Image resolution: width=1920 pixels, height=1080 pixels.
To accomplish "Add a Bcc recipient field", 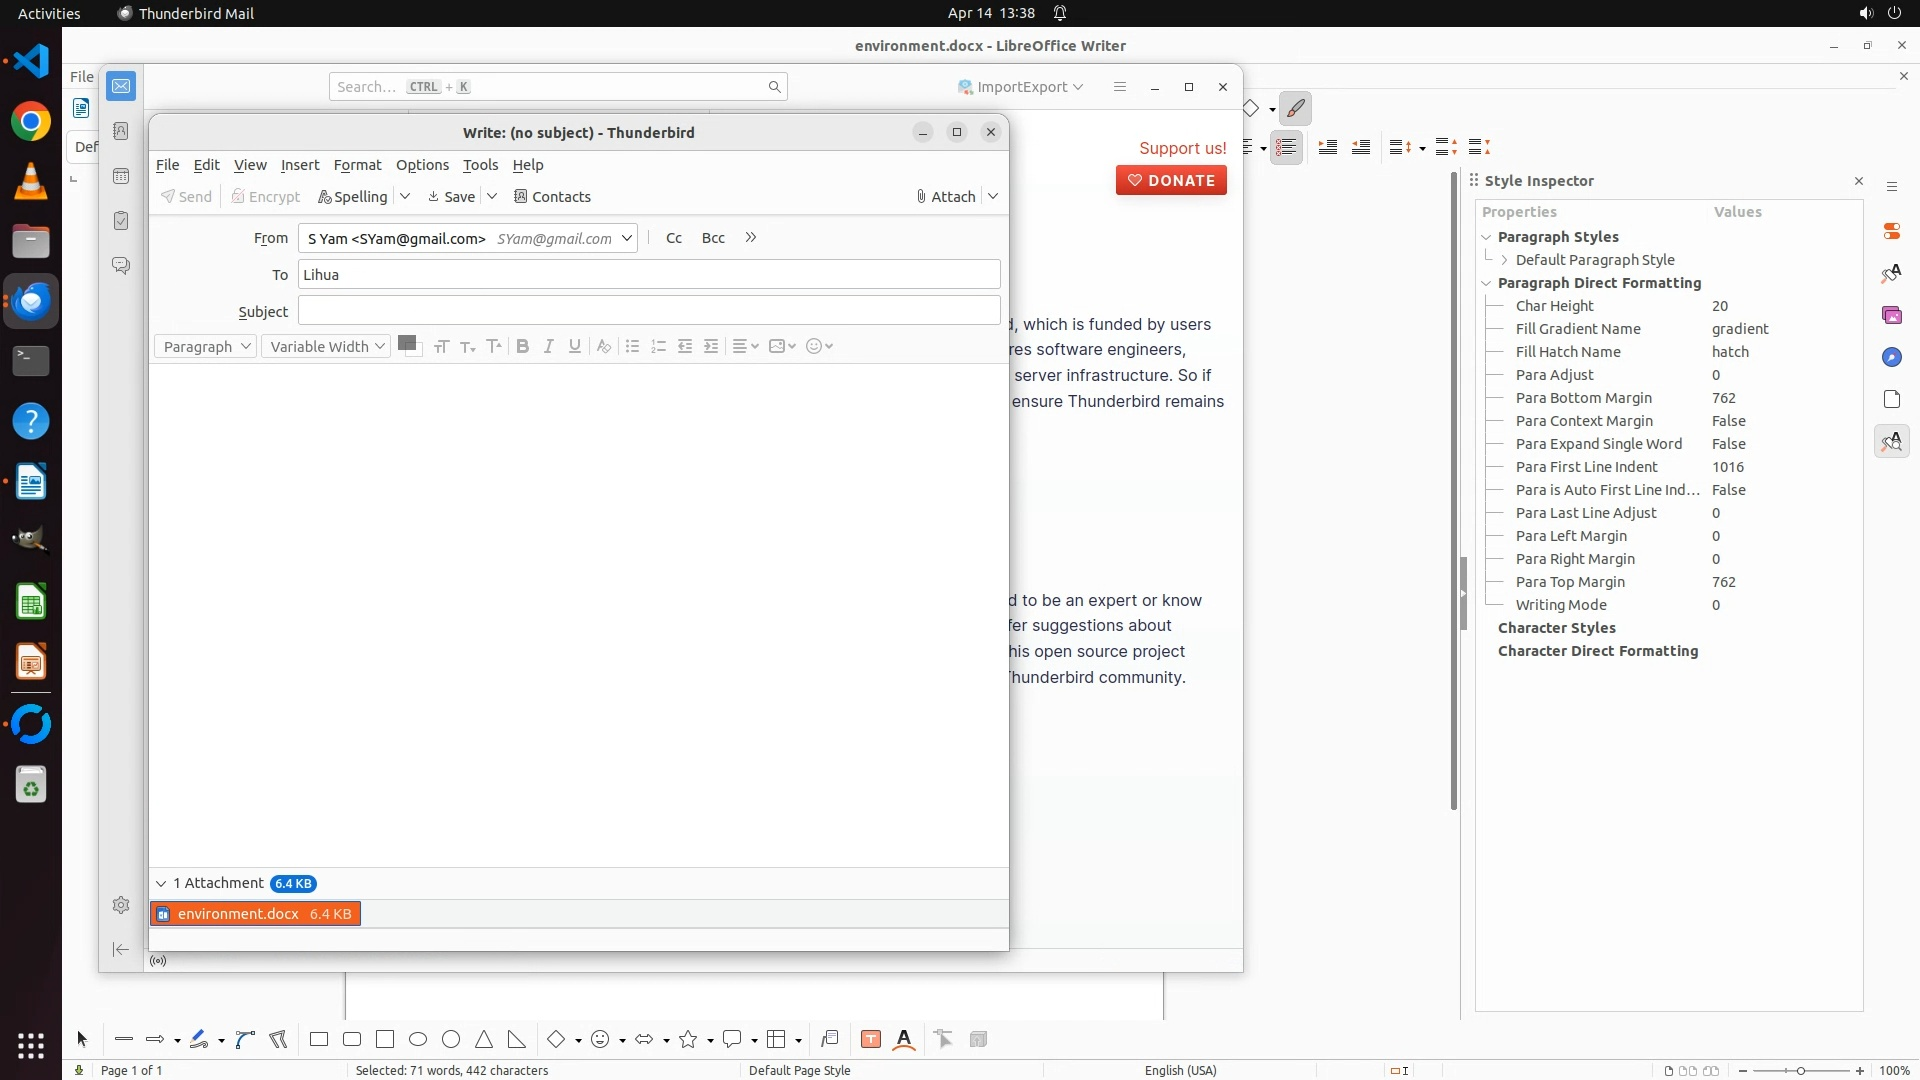I will tap(713, 238).
